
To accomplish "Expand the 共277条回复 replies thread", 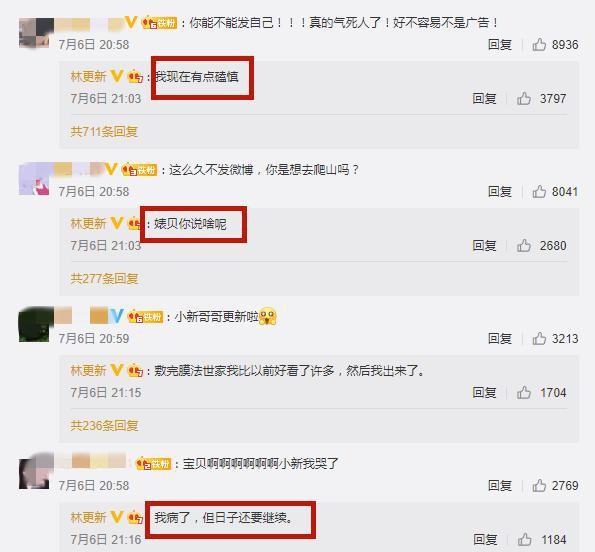I will [x=104, y=279].
